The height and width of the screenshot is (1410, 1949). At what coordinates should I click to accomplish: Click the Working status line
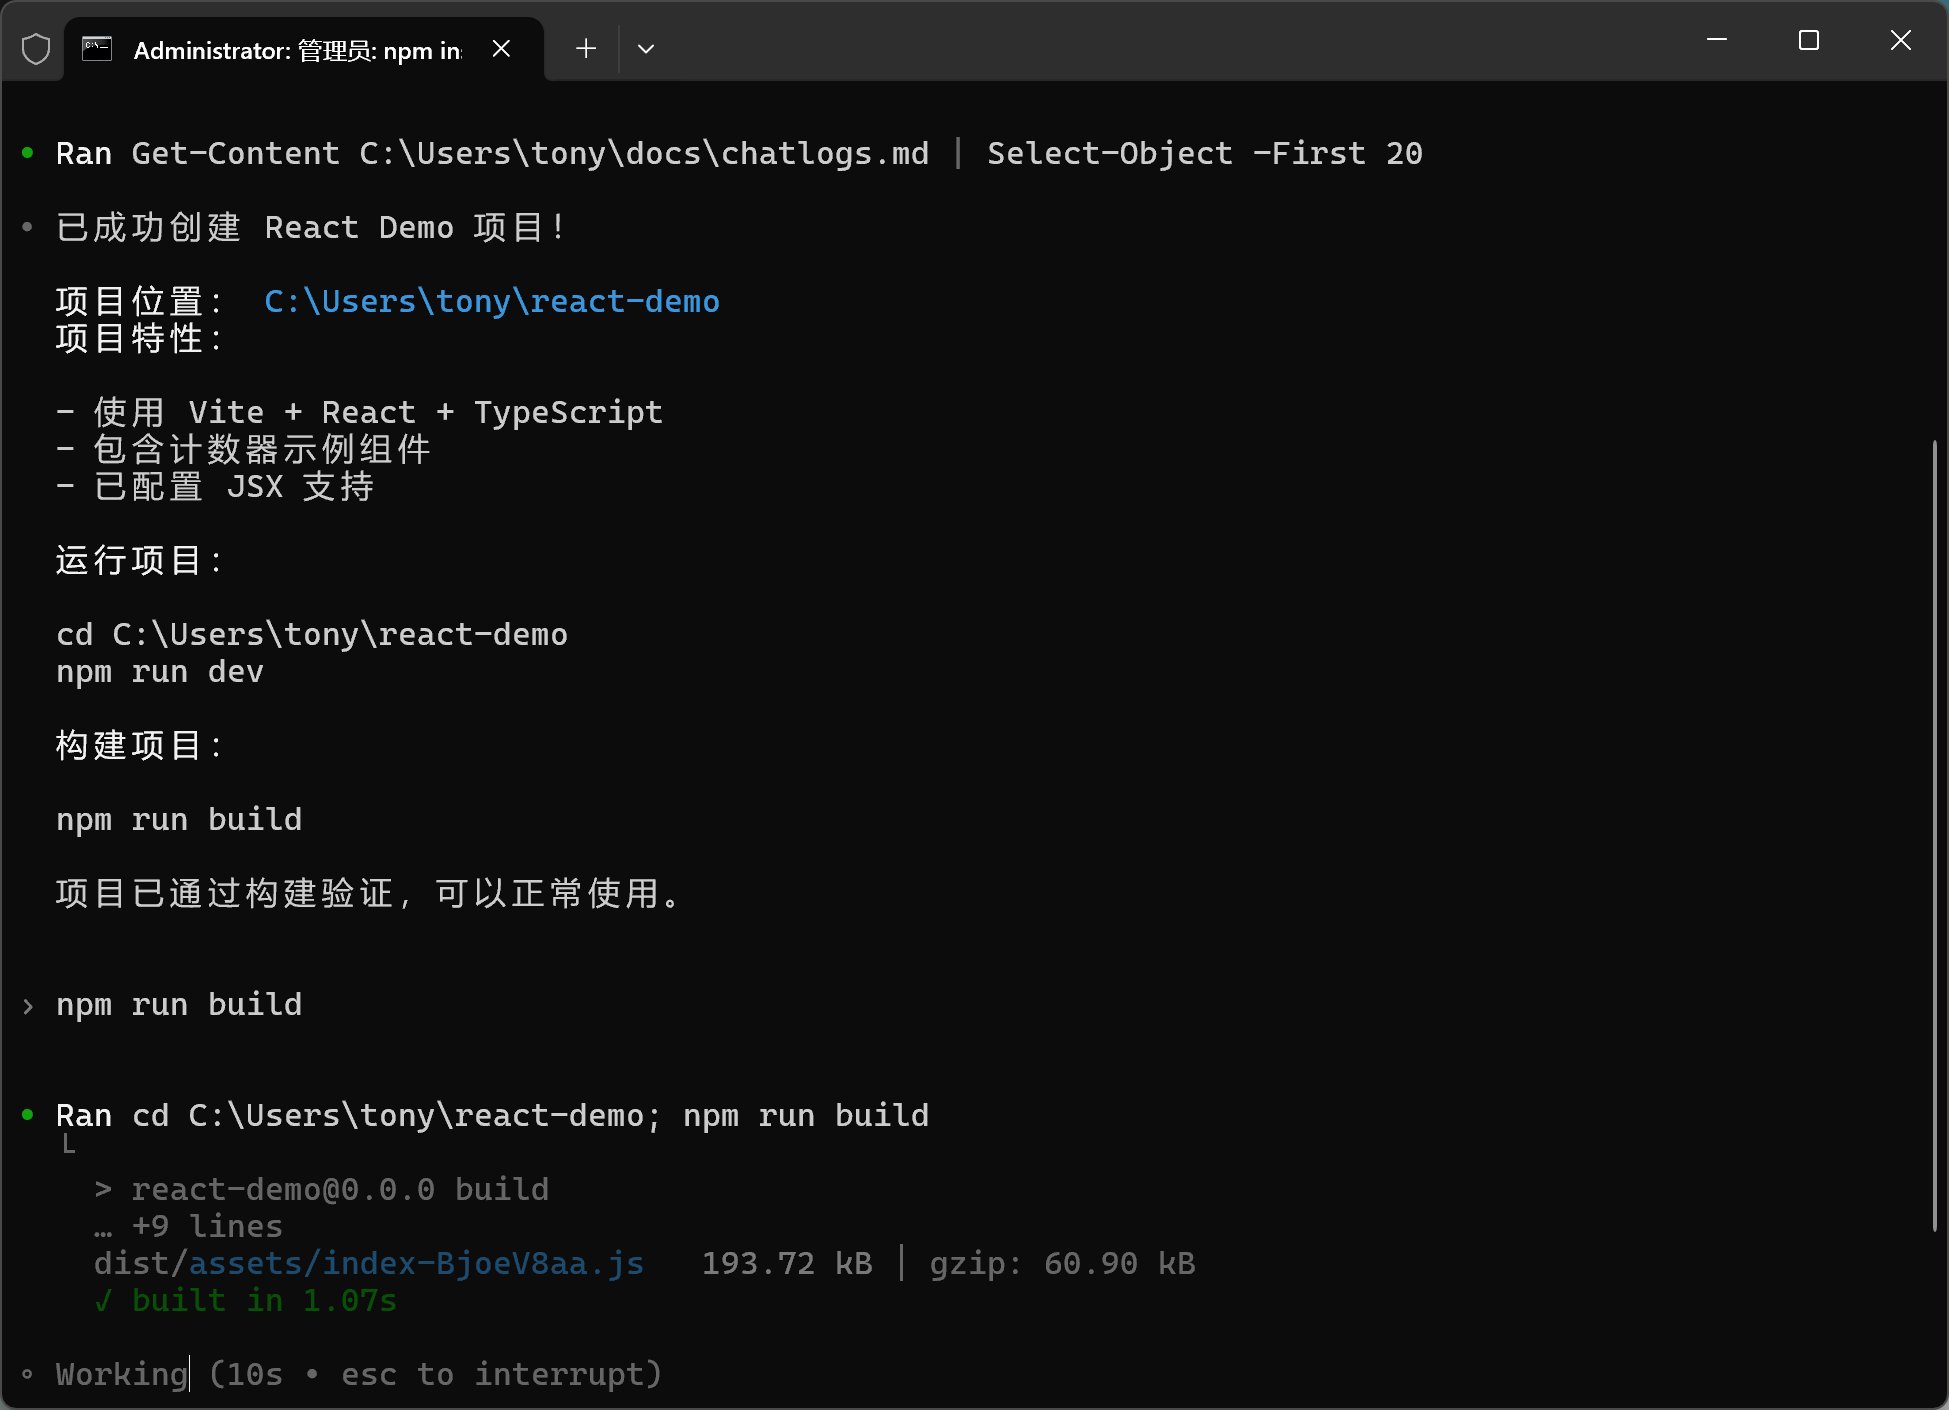coord(358,1375)
